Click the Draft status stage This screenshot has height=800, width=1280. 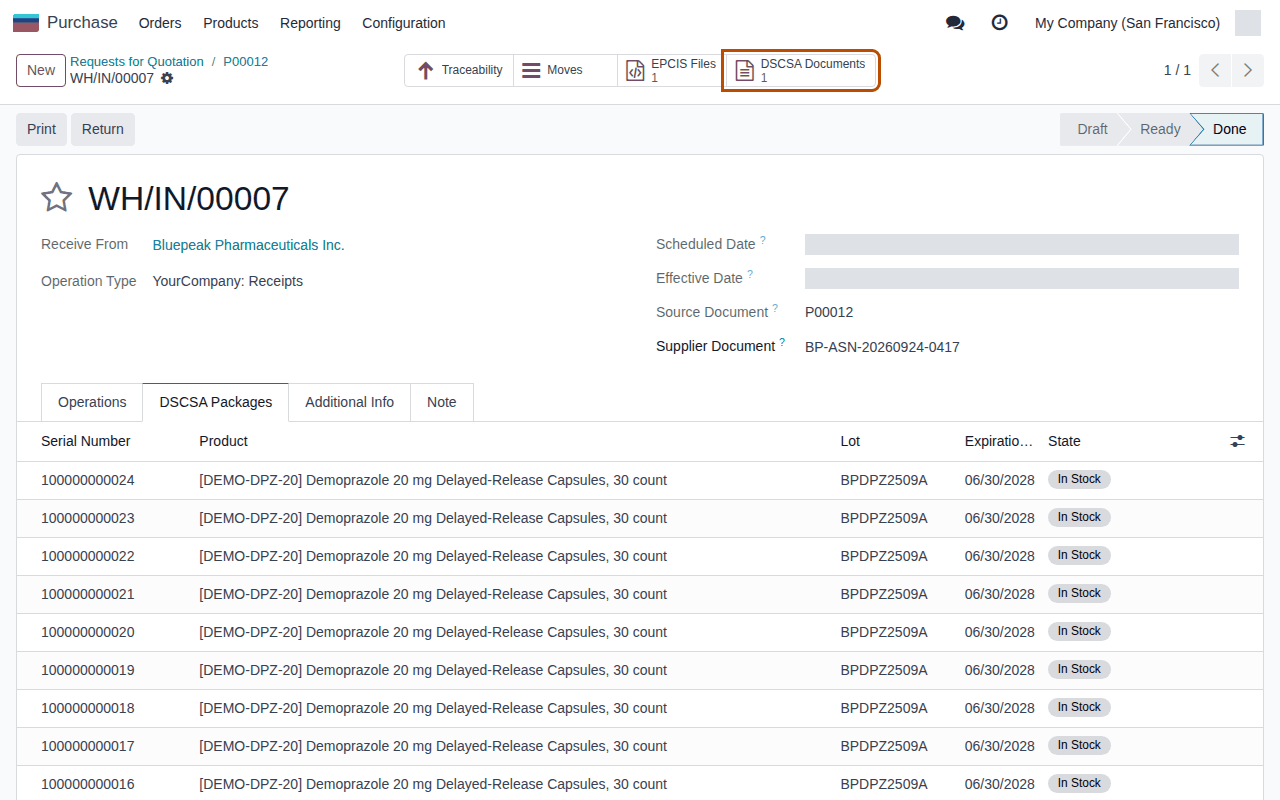tap(1092, 129)
